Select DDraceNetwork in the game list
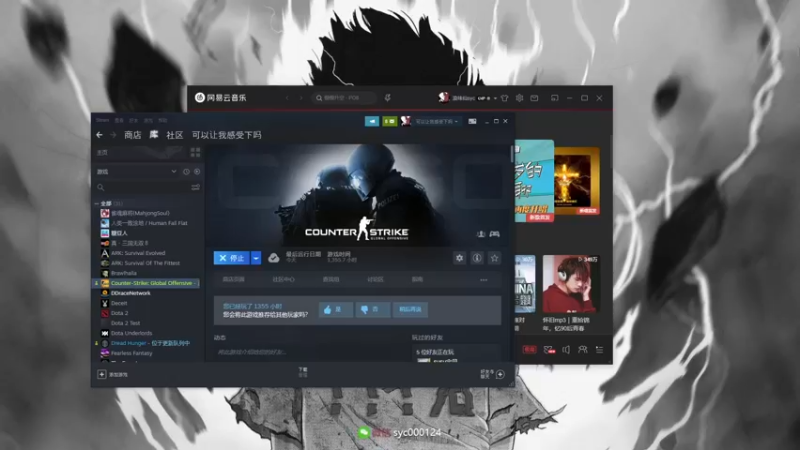Image resolution: width=800 pixels, height=450 pixels. 126,293
